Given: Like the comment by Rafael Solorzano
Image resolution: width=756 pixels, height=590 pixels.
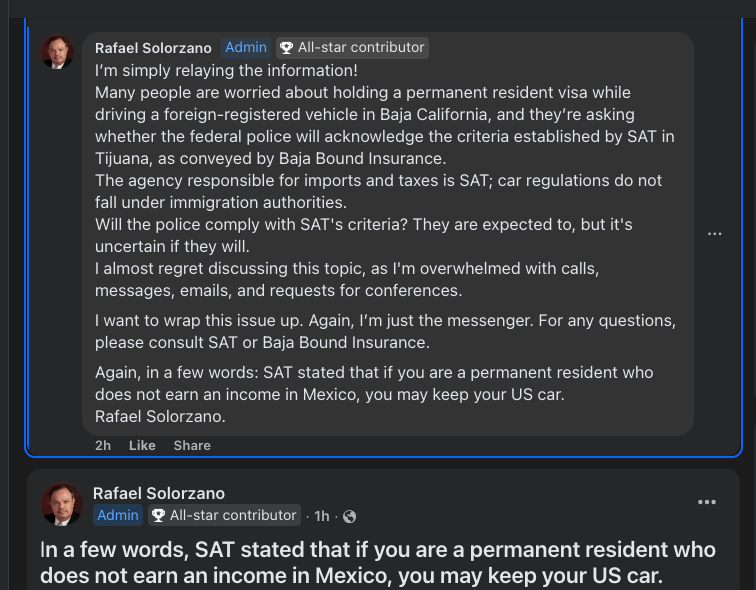Looking at the screenshot, I should pos(142,445).
